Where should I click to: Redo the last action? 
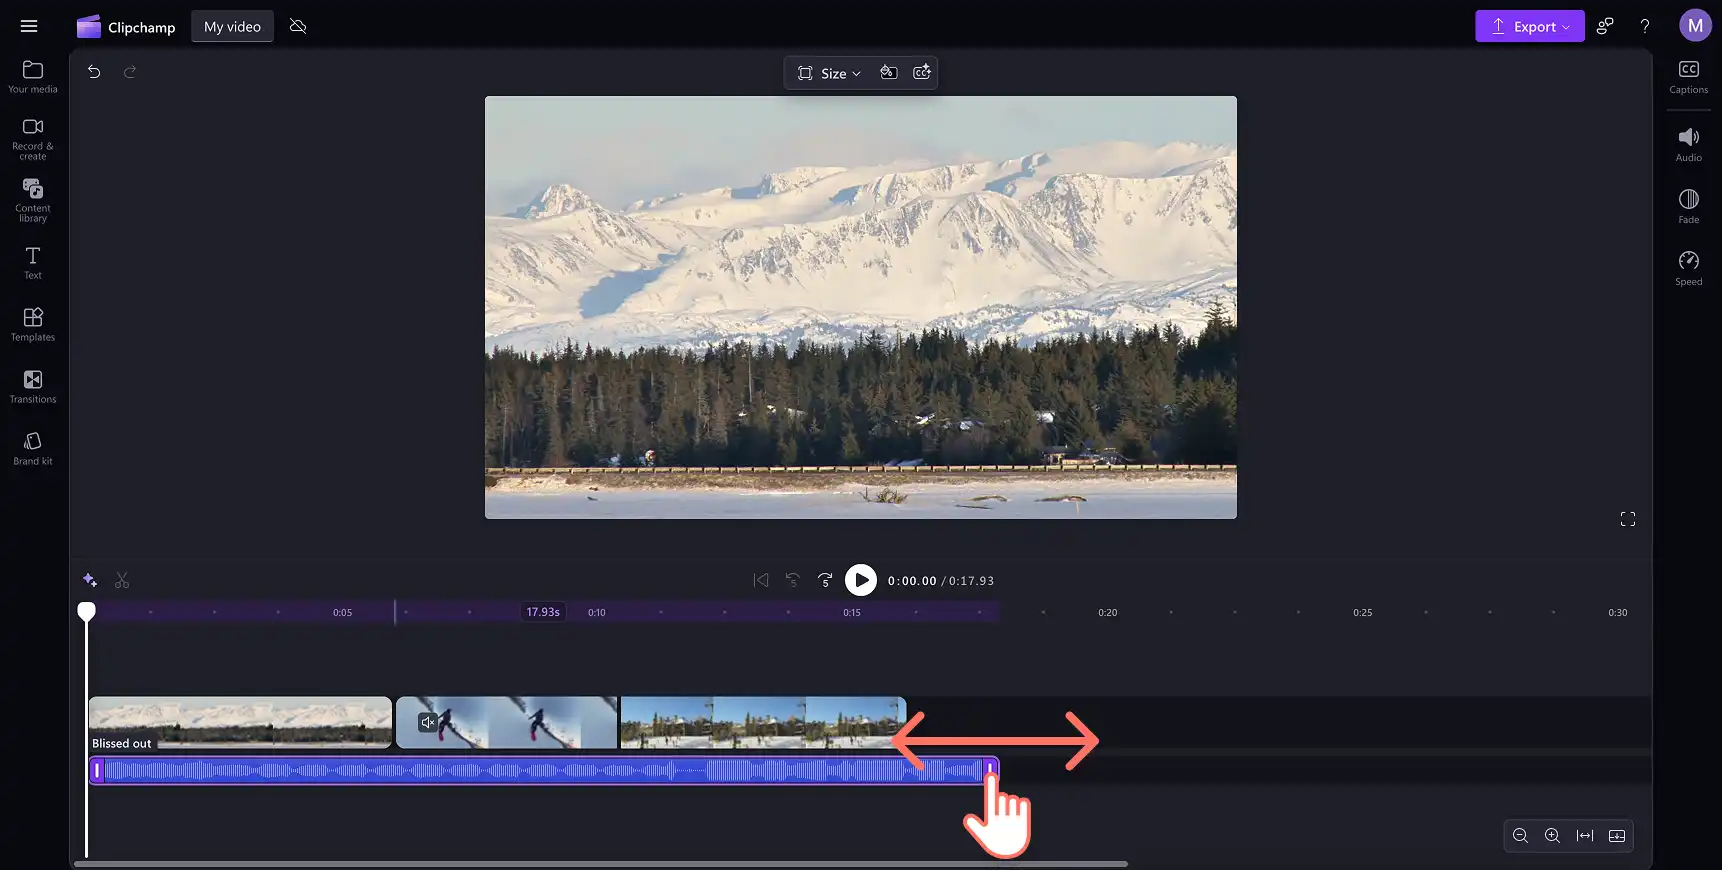pos(130,72)
